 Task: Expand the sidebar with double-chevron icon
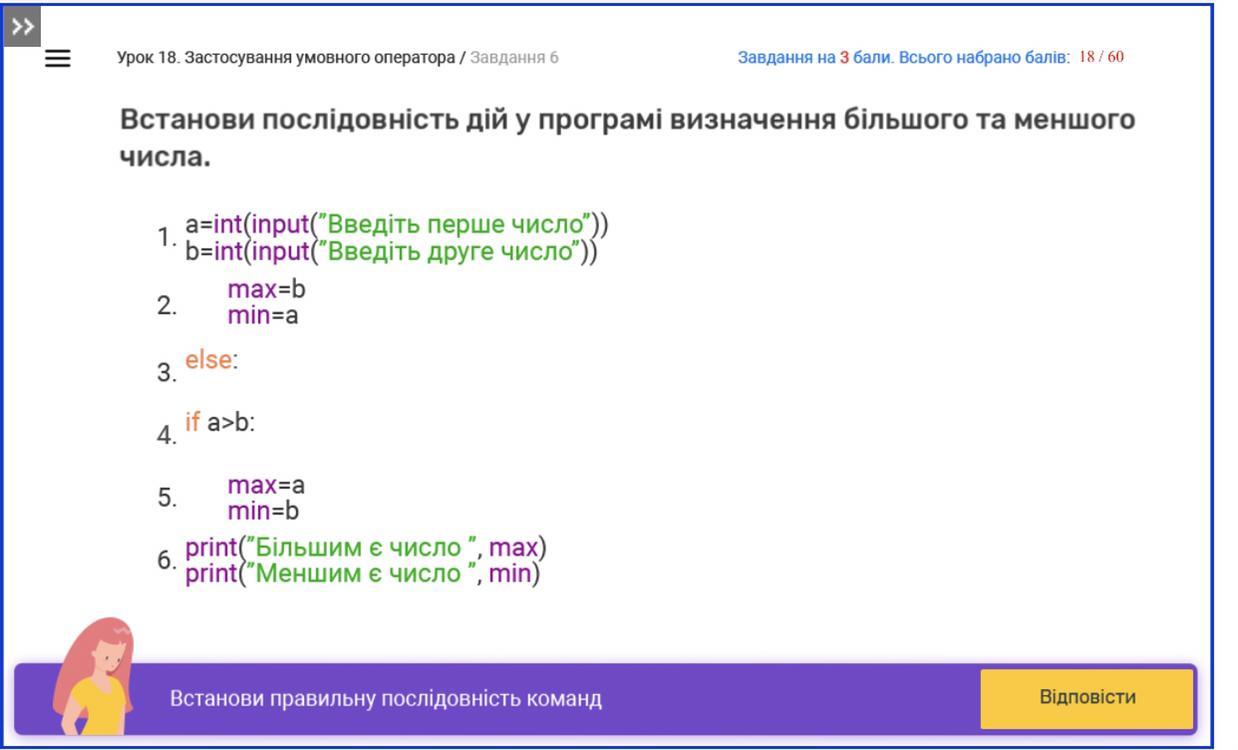tap(24, 26)
